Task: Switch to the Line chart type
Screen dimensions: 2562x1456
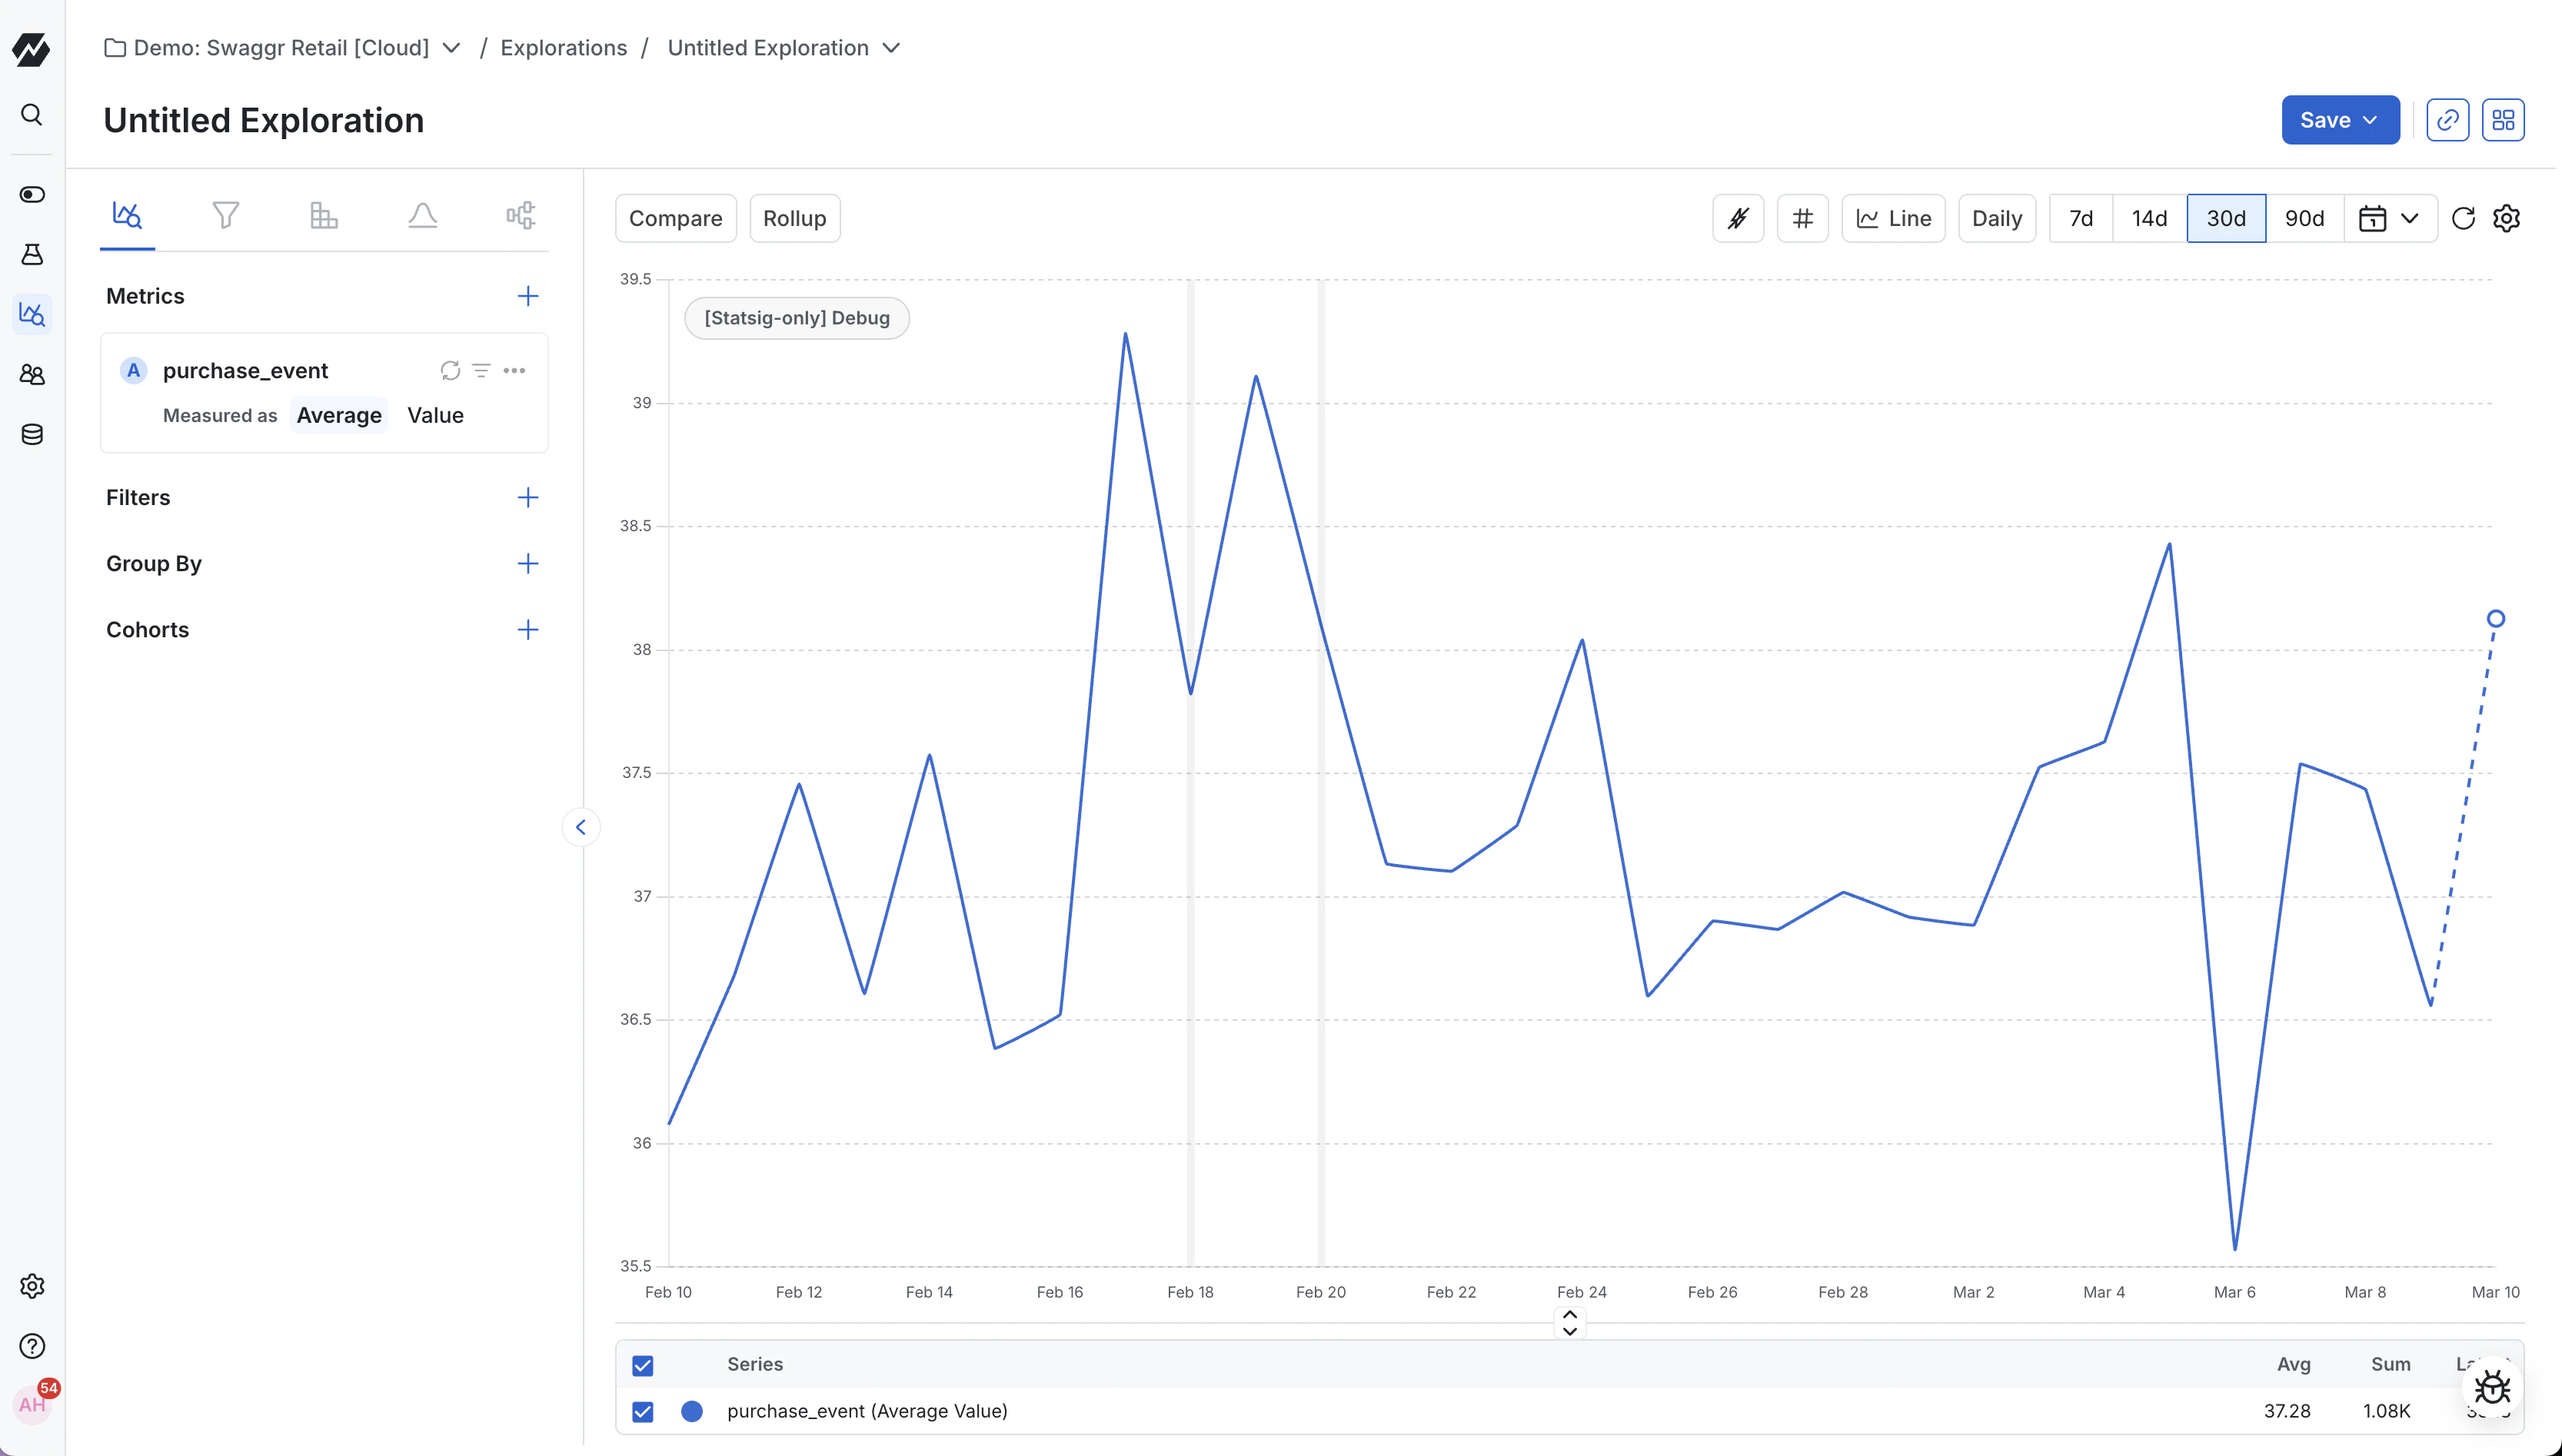Action: [1893, 218]
